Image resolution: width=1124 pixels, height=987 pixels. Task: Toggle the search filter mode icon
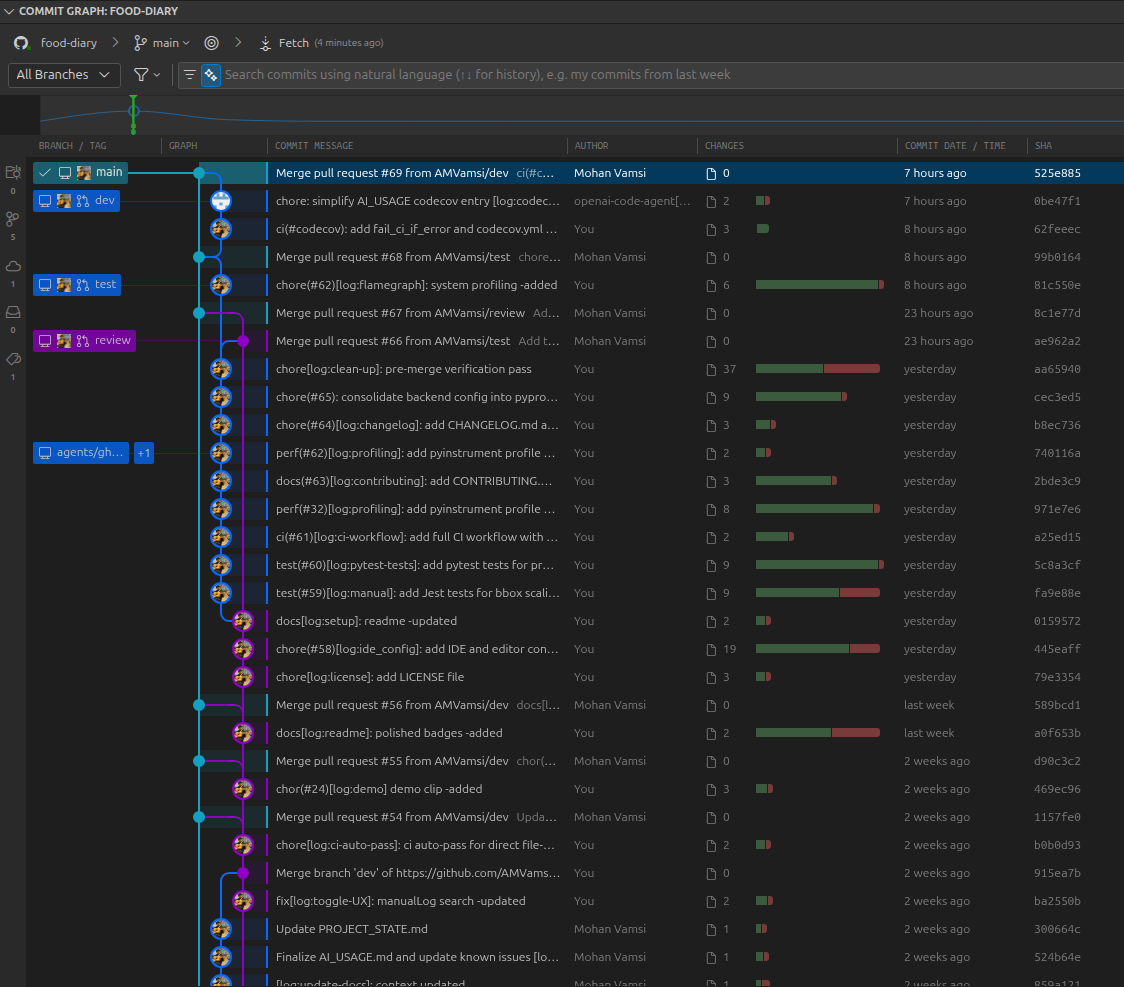189,75
